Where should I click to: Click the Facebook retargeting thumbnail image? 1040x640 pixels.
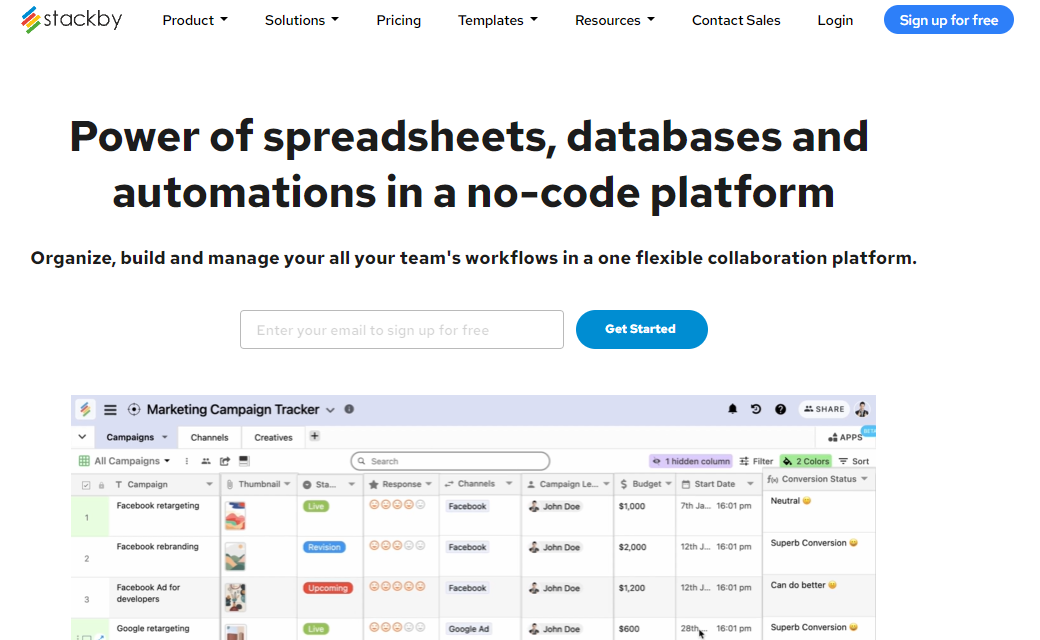point(235,515)
